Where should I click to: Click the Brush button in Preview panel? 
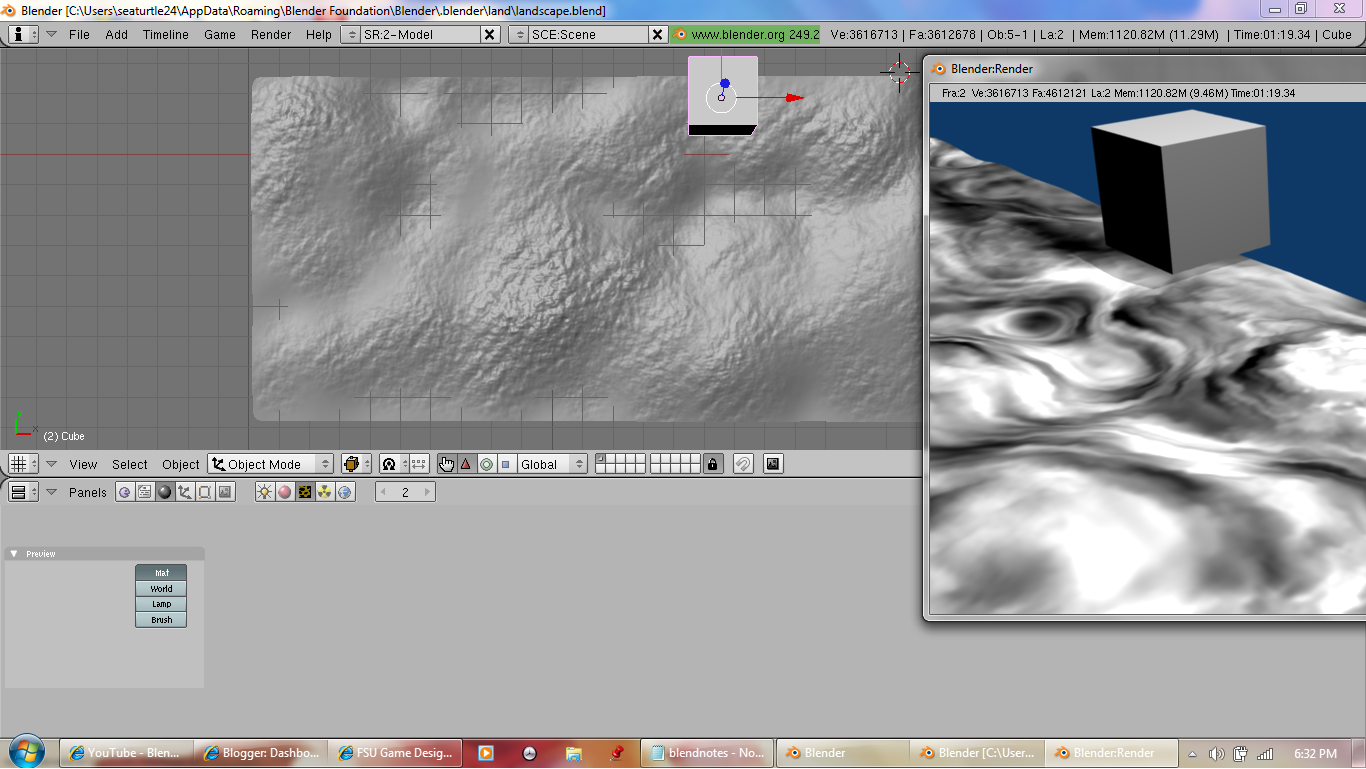(x=161, y=620)
